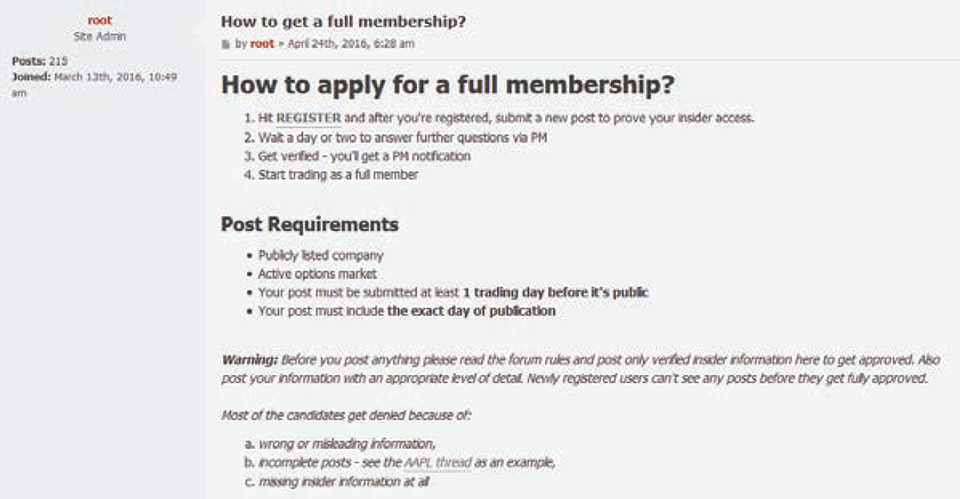The image size is (960, 499).
Task: Click the "Post Requirements" heading
Action: (x=310, y=224)
